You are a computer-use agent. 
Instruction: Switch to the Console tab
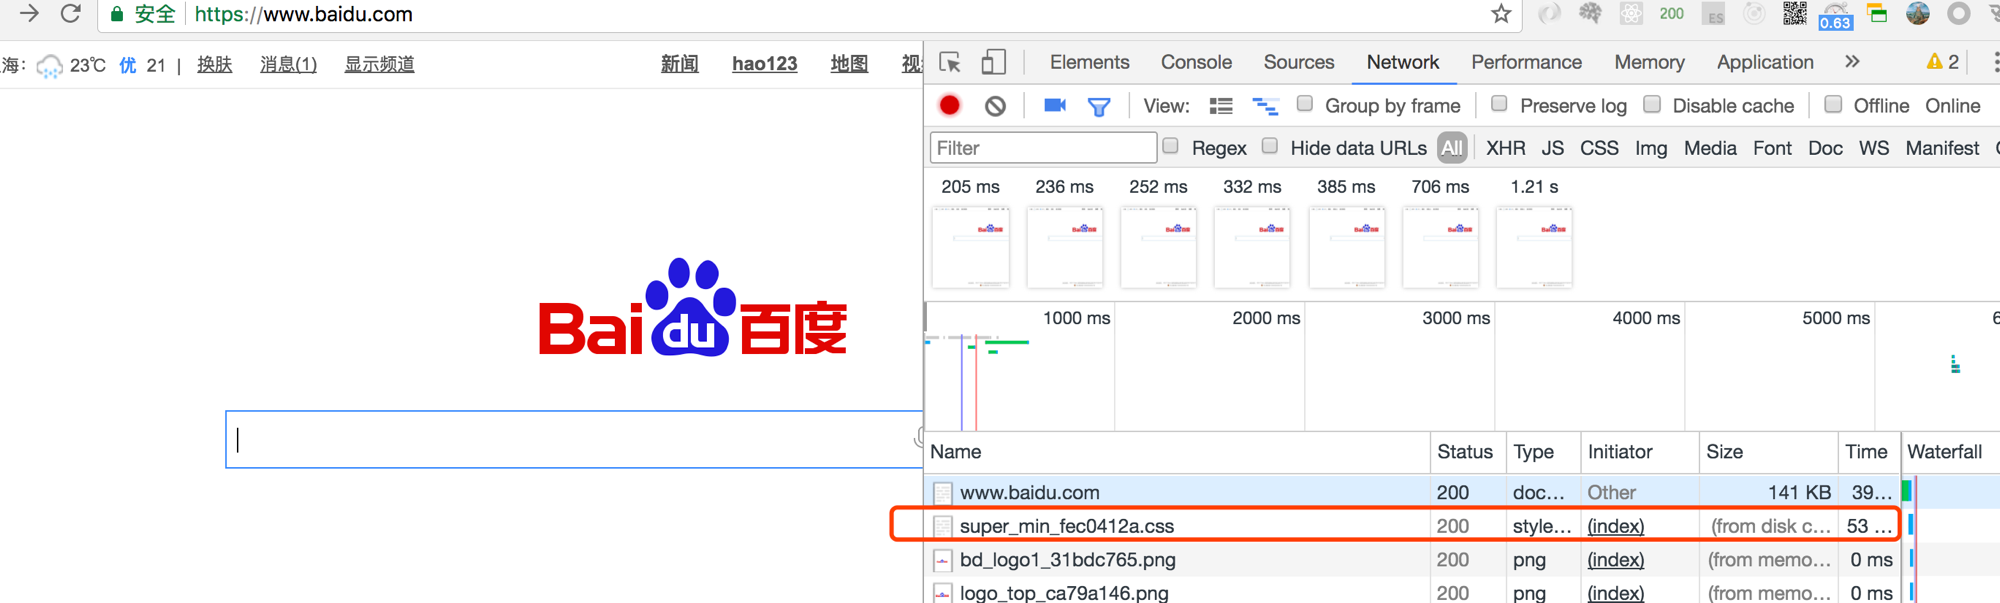[x=1195, y=62]
